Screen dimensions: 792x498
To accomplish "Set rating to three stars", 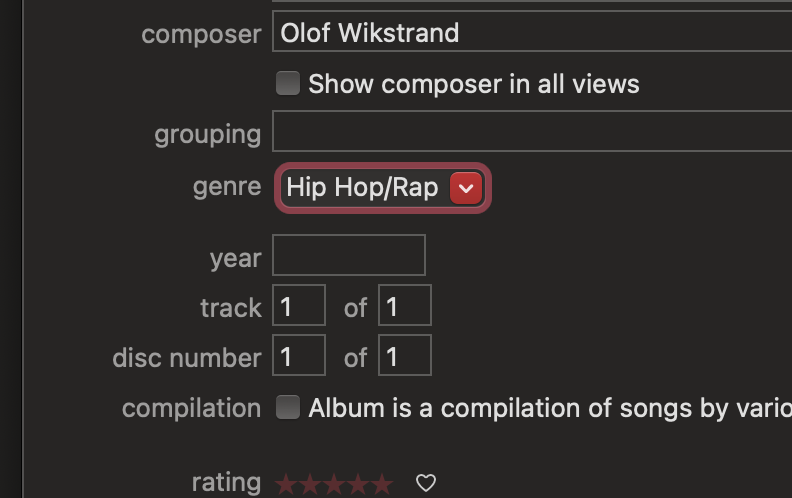I will click(x=334, y=484).
